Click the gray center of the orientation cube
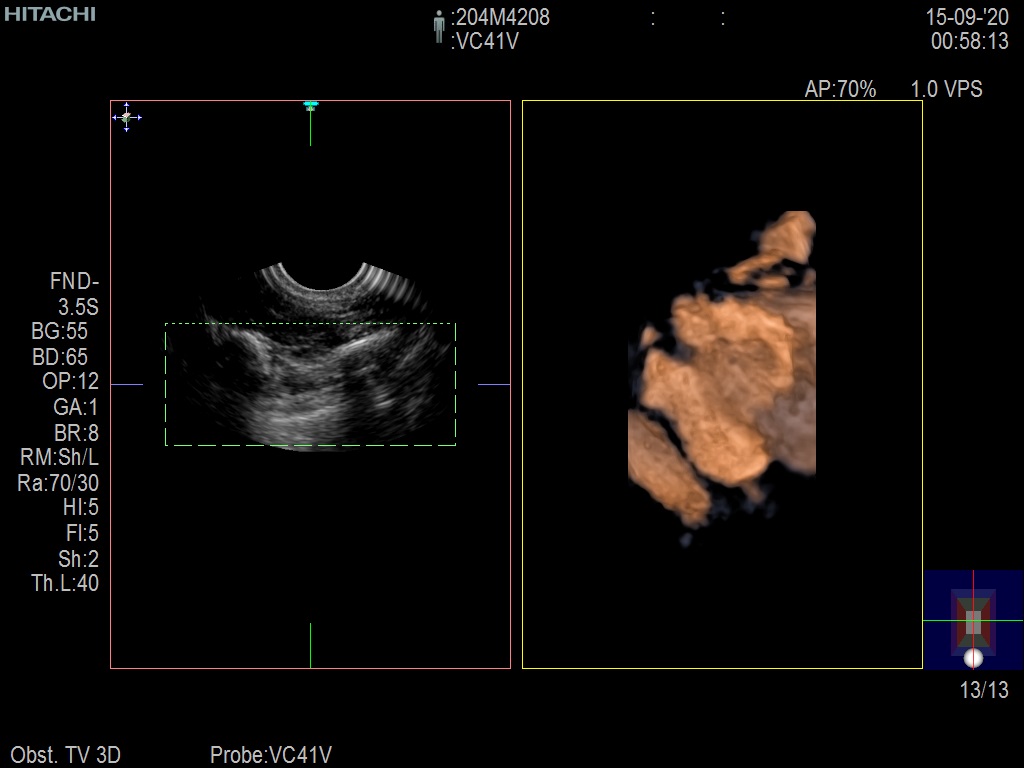Screen dimensions: 1024x768 point(973,621)
